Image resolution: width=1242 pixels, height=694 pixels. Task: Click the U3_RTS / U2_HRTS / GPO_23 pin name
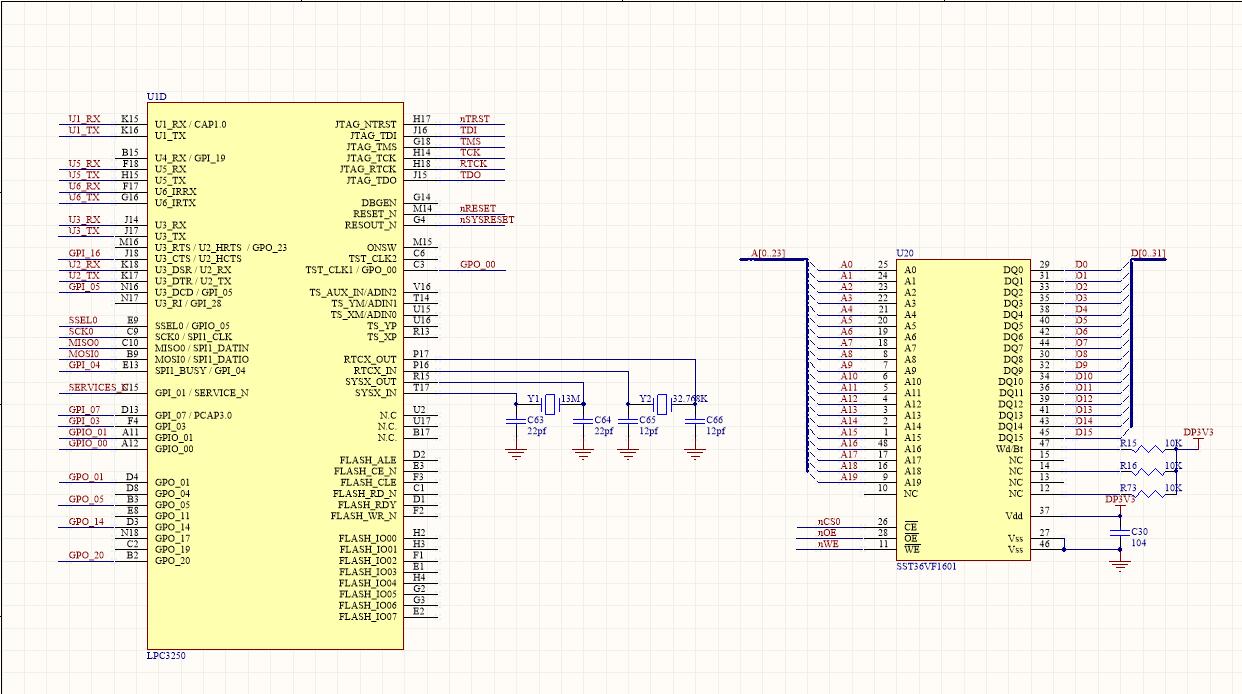tap(221, 247)
